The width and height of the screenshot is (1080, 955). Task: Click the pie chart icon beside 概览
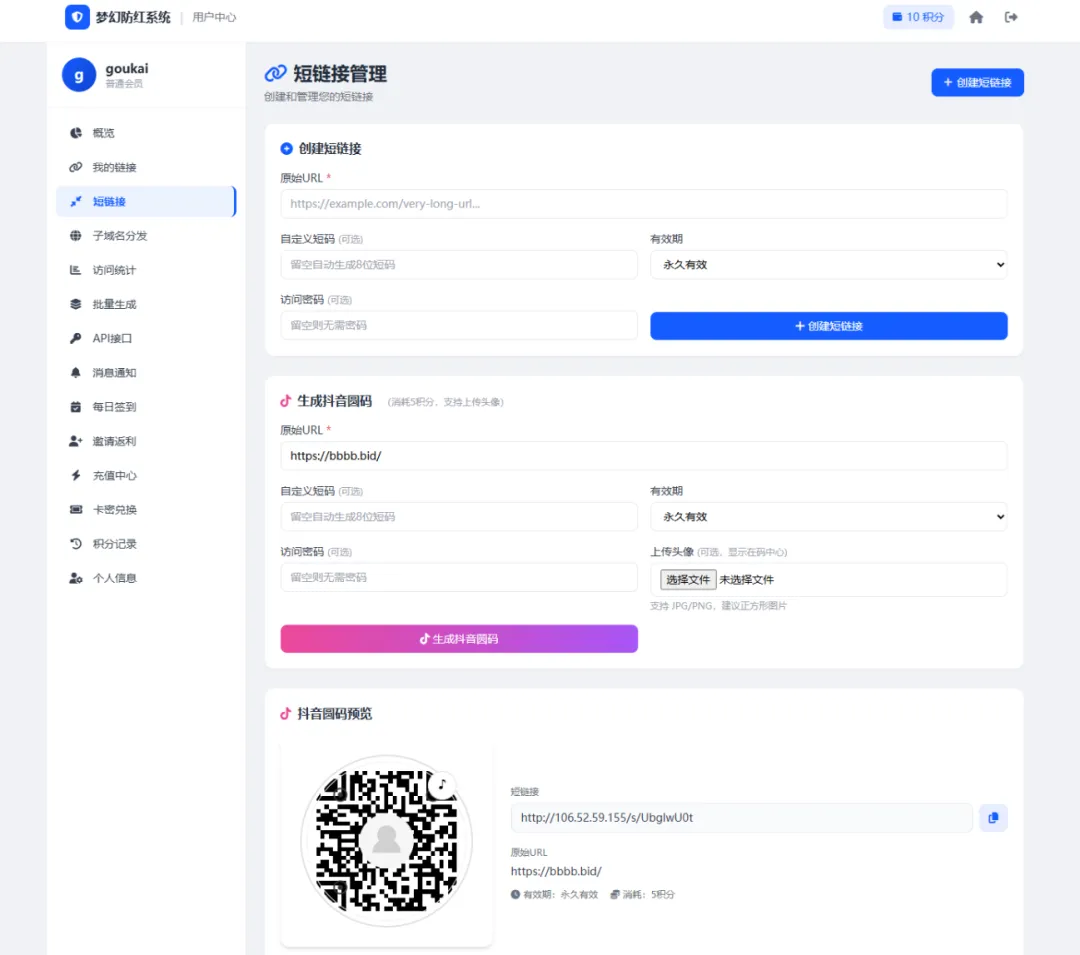pyautogui.click(x=76, y=133)
